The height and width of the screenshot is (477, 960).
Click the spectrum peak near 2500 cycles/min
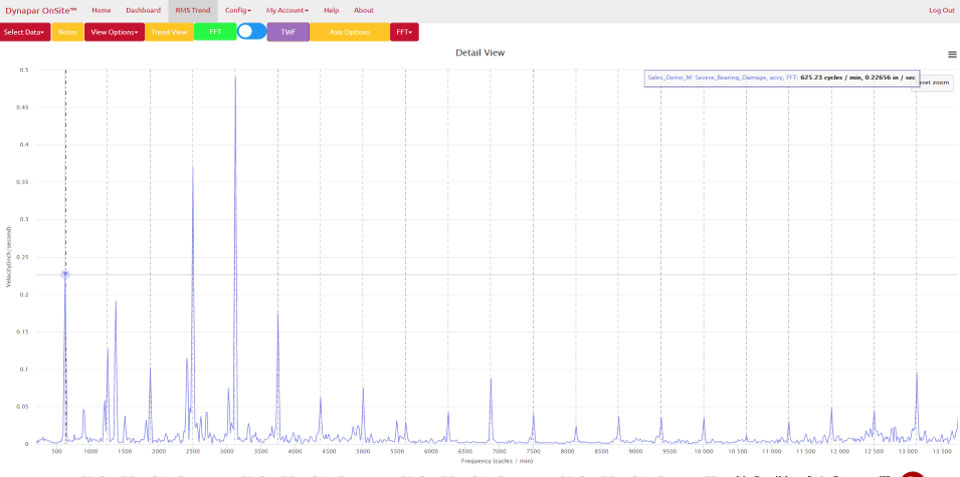pos(193,167)
